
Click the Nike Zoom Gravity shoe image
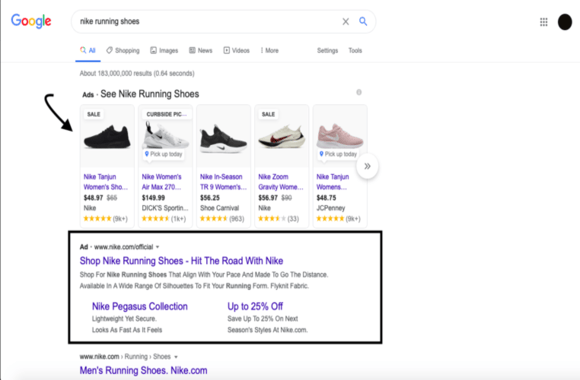[x=282, y=137]
